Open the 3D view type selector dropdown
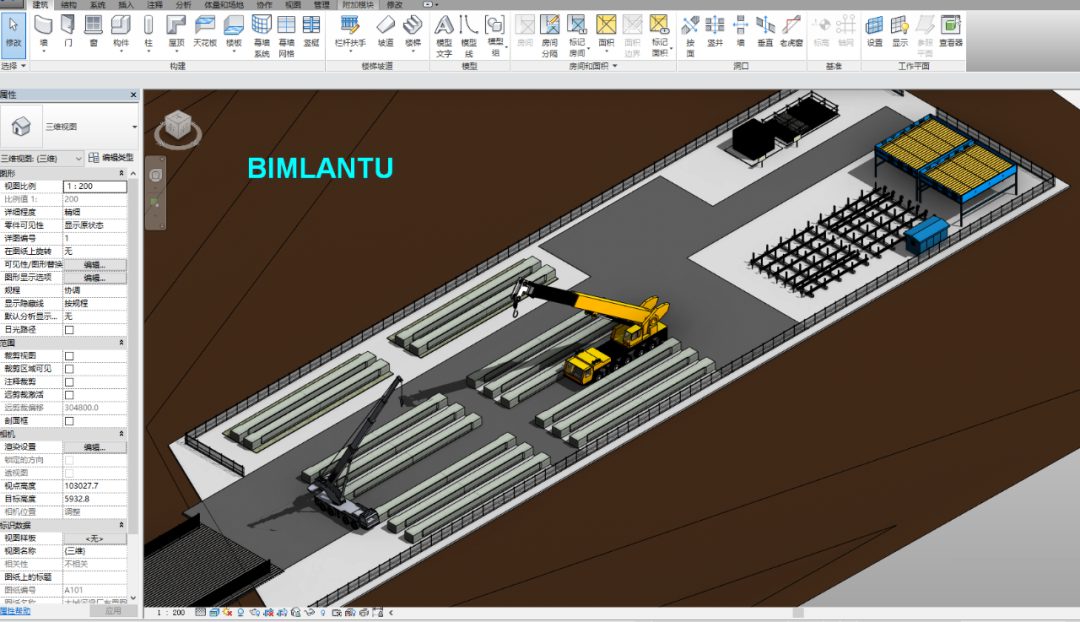 point(134,127)
